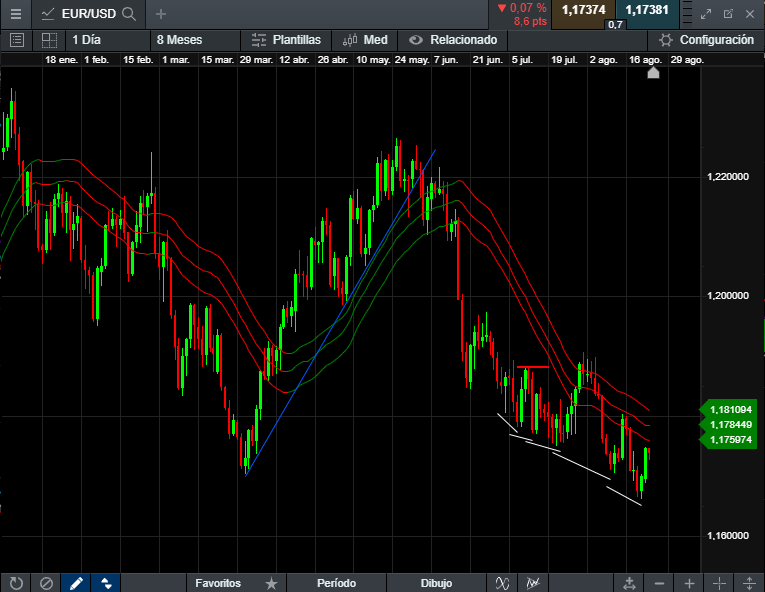Open the Configuración settings
765x592 pixels.
(706, 40)
